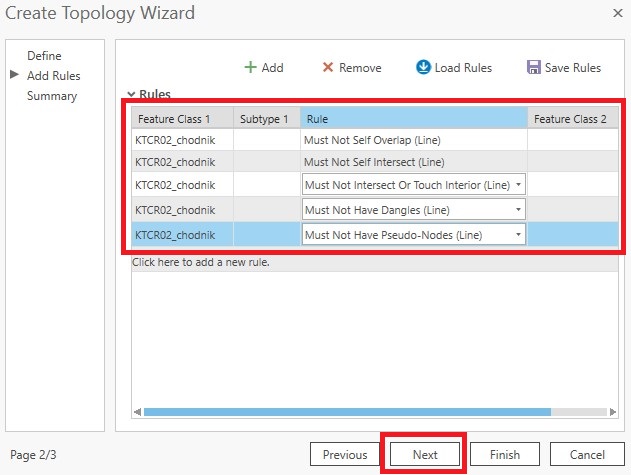Jump to the Summary step
Screen dimensions: 631x475
[x=52, y=96]
